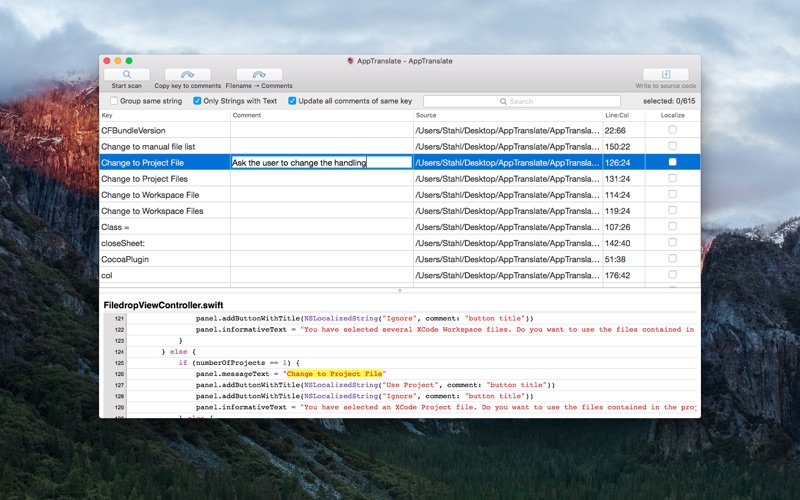Screen dimensions: 800x500
Task: Sort by the Source column header
Action: point(508,115)
